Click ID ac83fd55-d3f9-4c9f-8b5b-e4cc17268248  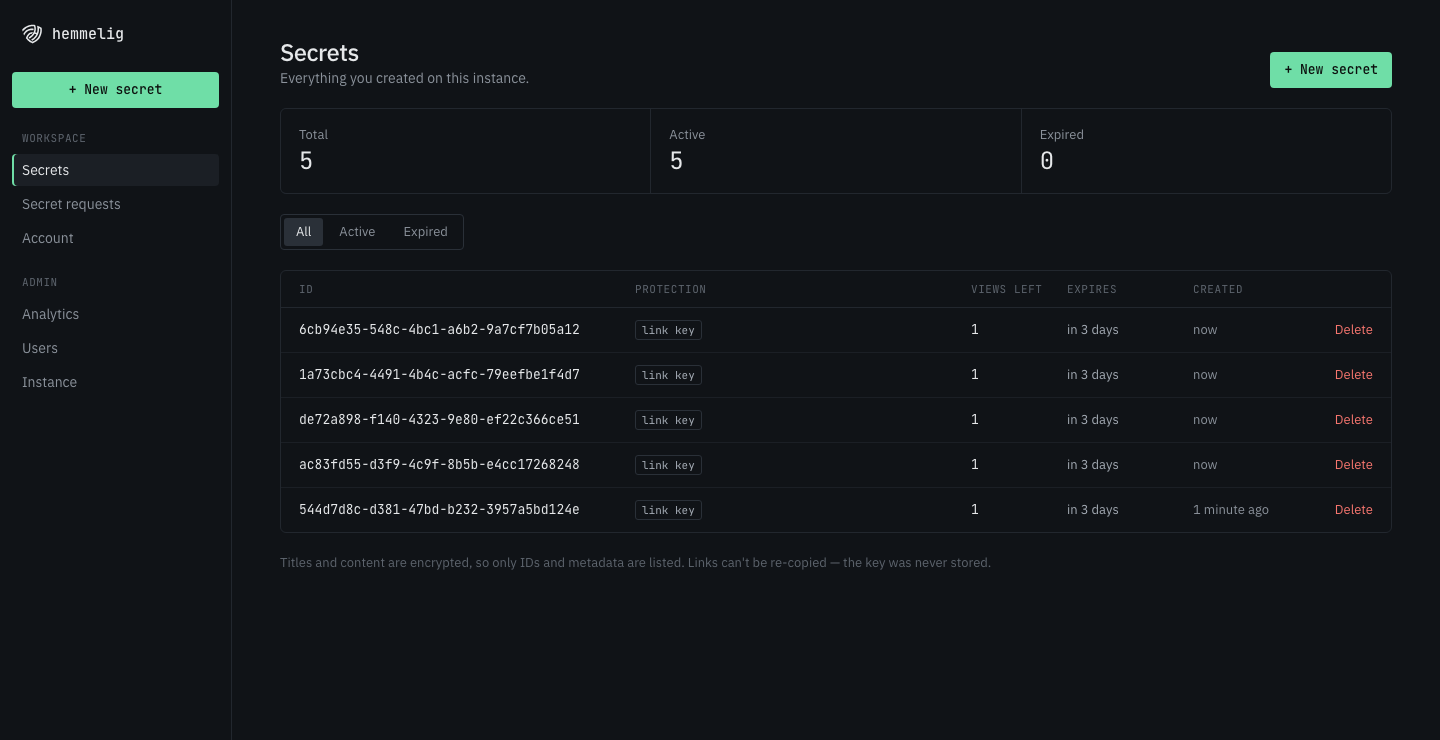coord(439,465)
